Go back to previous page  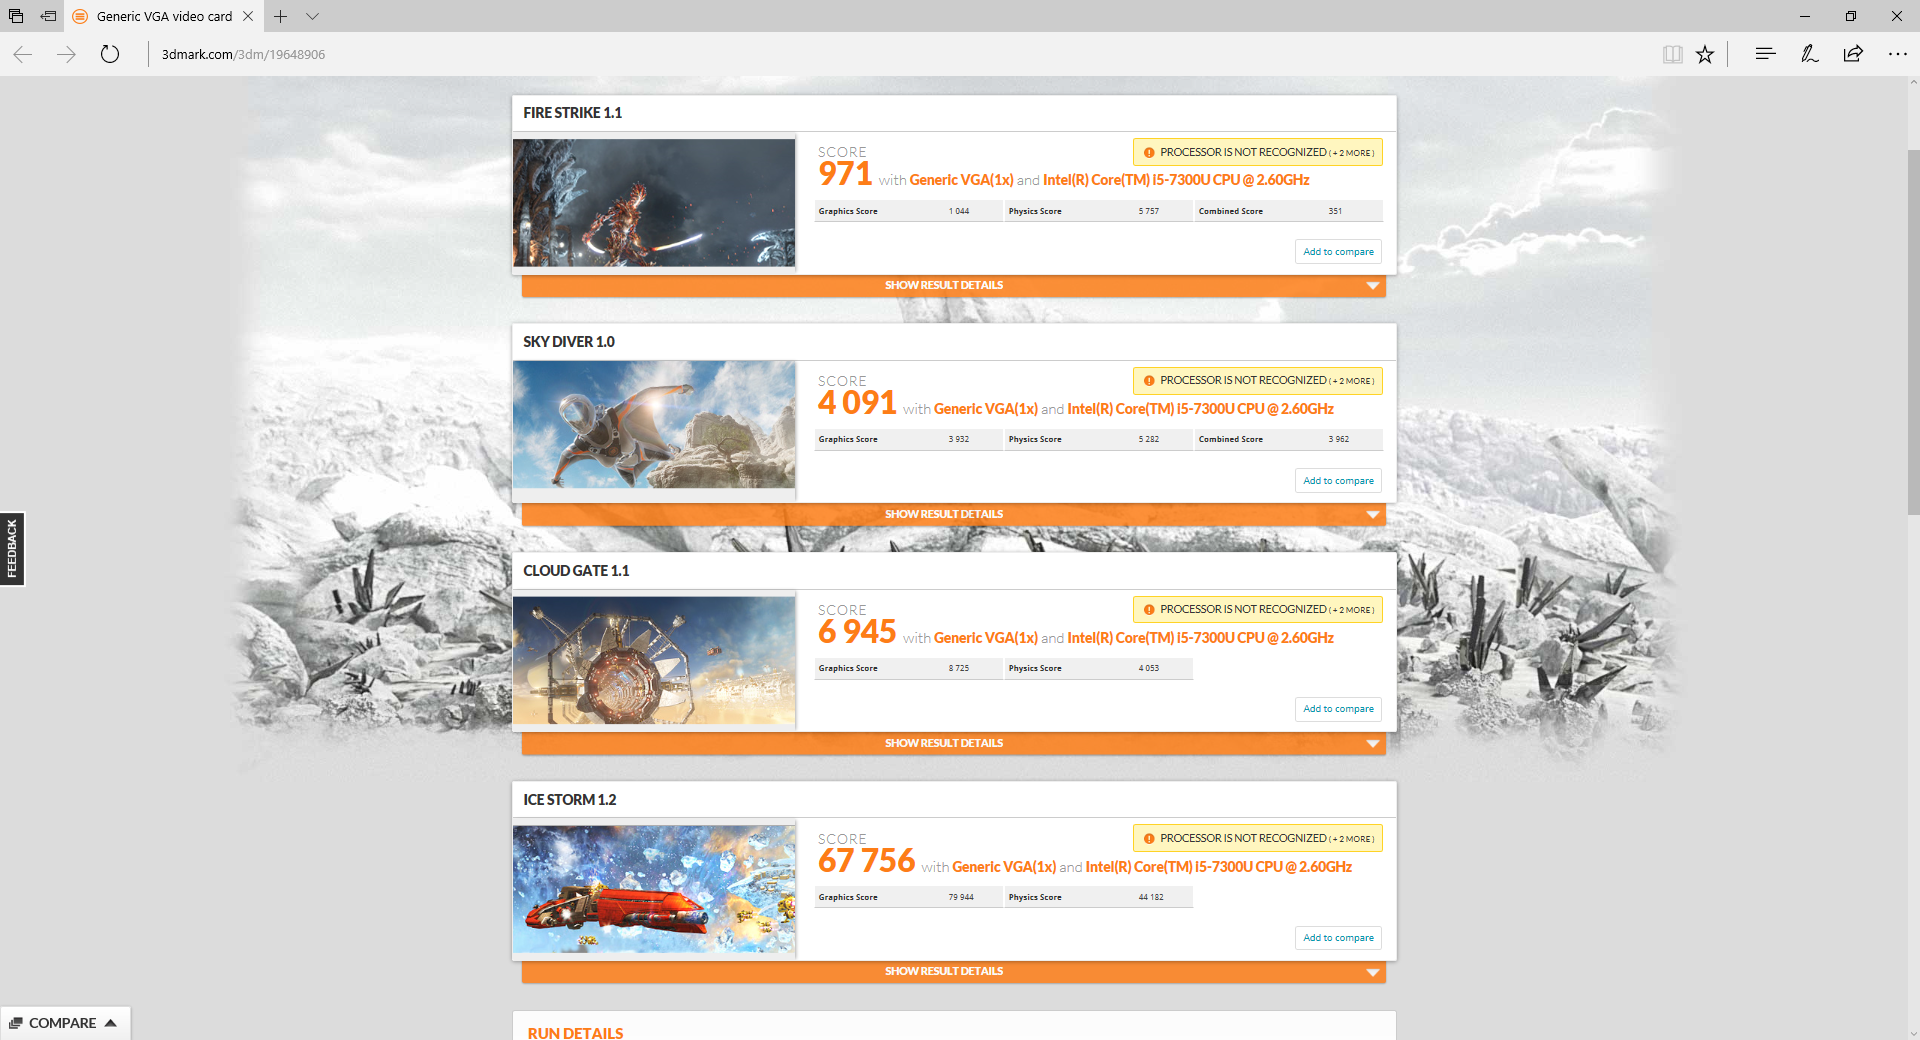pyautogui.click(x=23, y=54)
